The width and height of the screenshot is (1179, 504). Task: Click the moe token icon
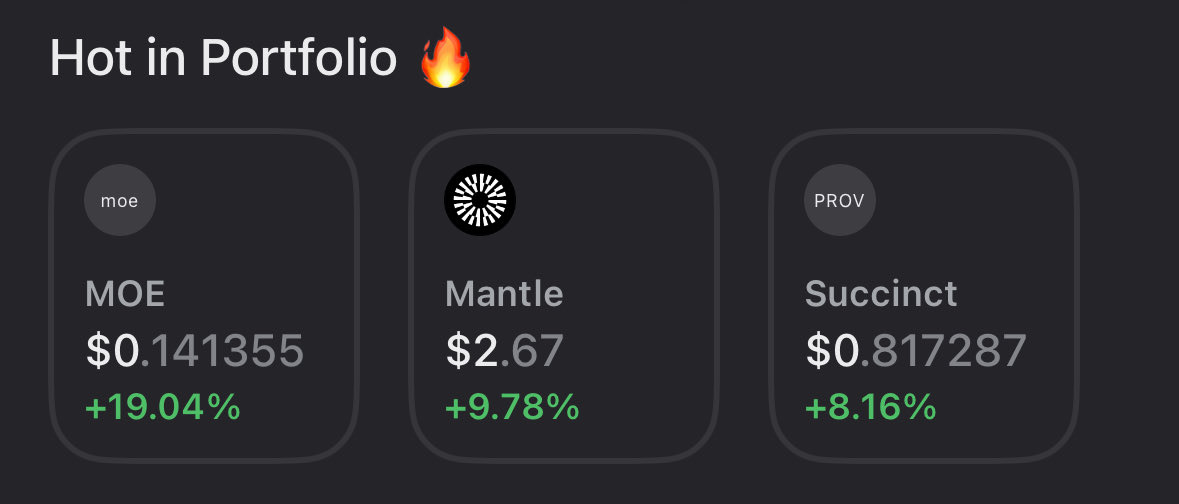120,200
